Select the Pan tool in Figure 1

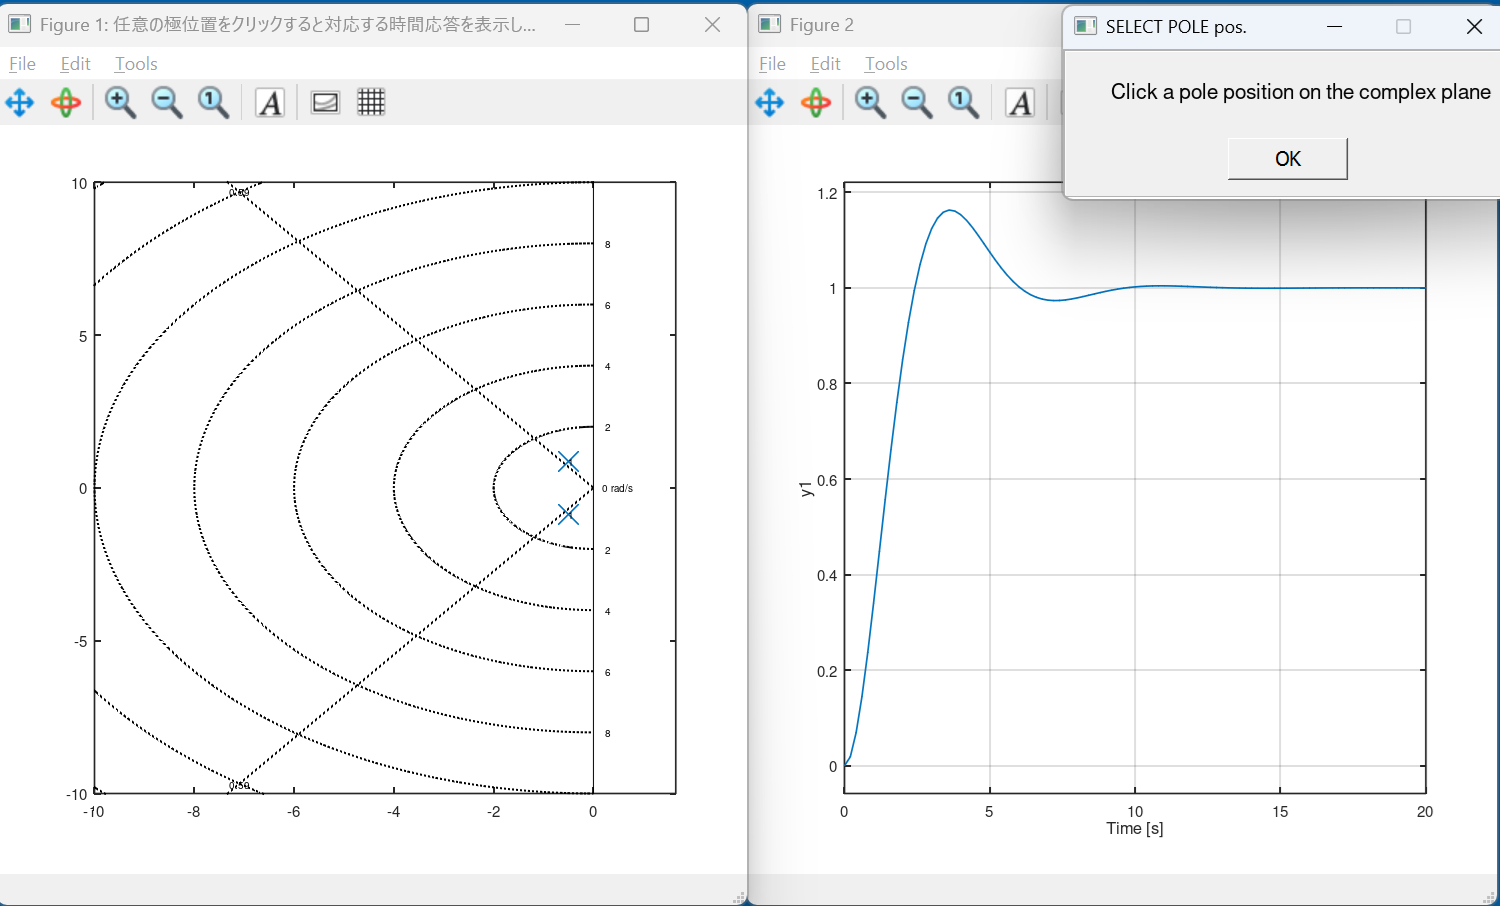point(20,102)
